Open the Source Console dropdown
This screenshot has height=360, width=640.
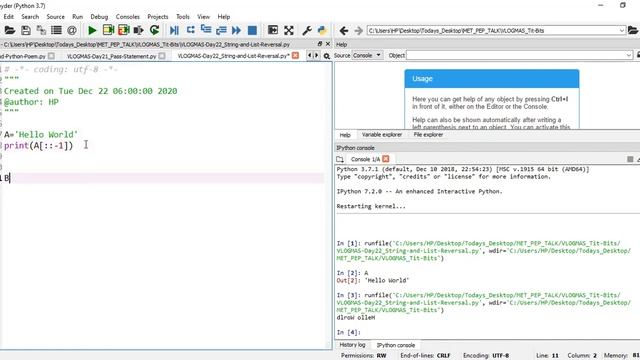point(367,55)
